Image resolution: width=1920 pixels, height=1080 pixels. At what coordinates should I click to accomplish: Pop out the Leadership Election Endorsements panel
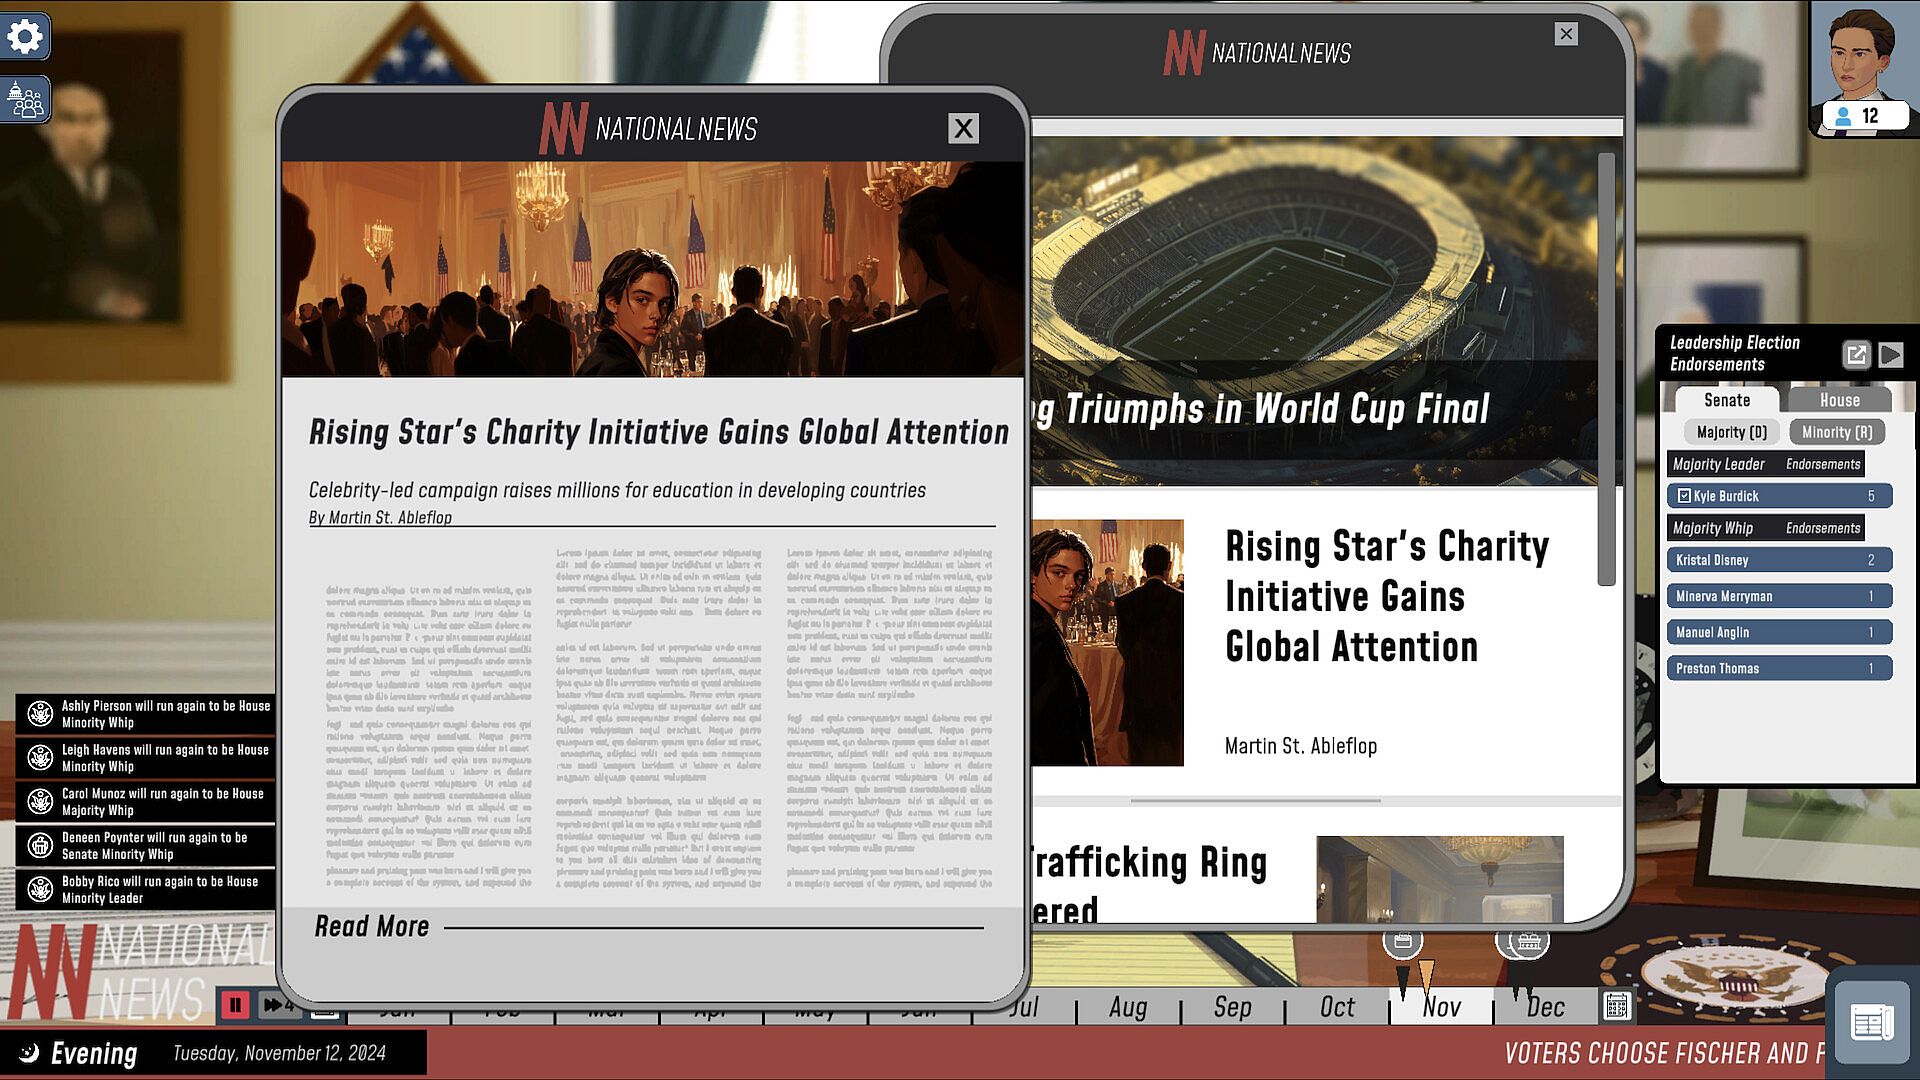point(1856,355)
